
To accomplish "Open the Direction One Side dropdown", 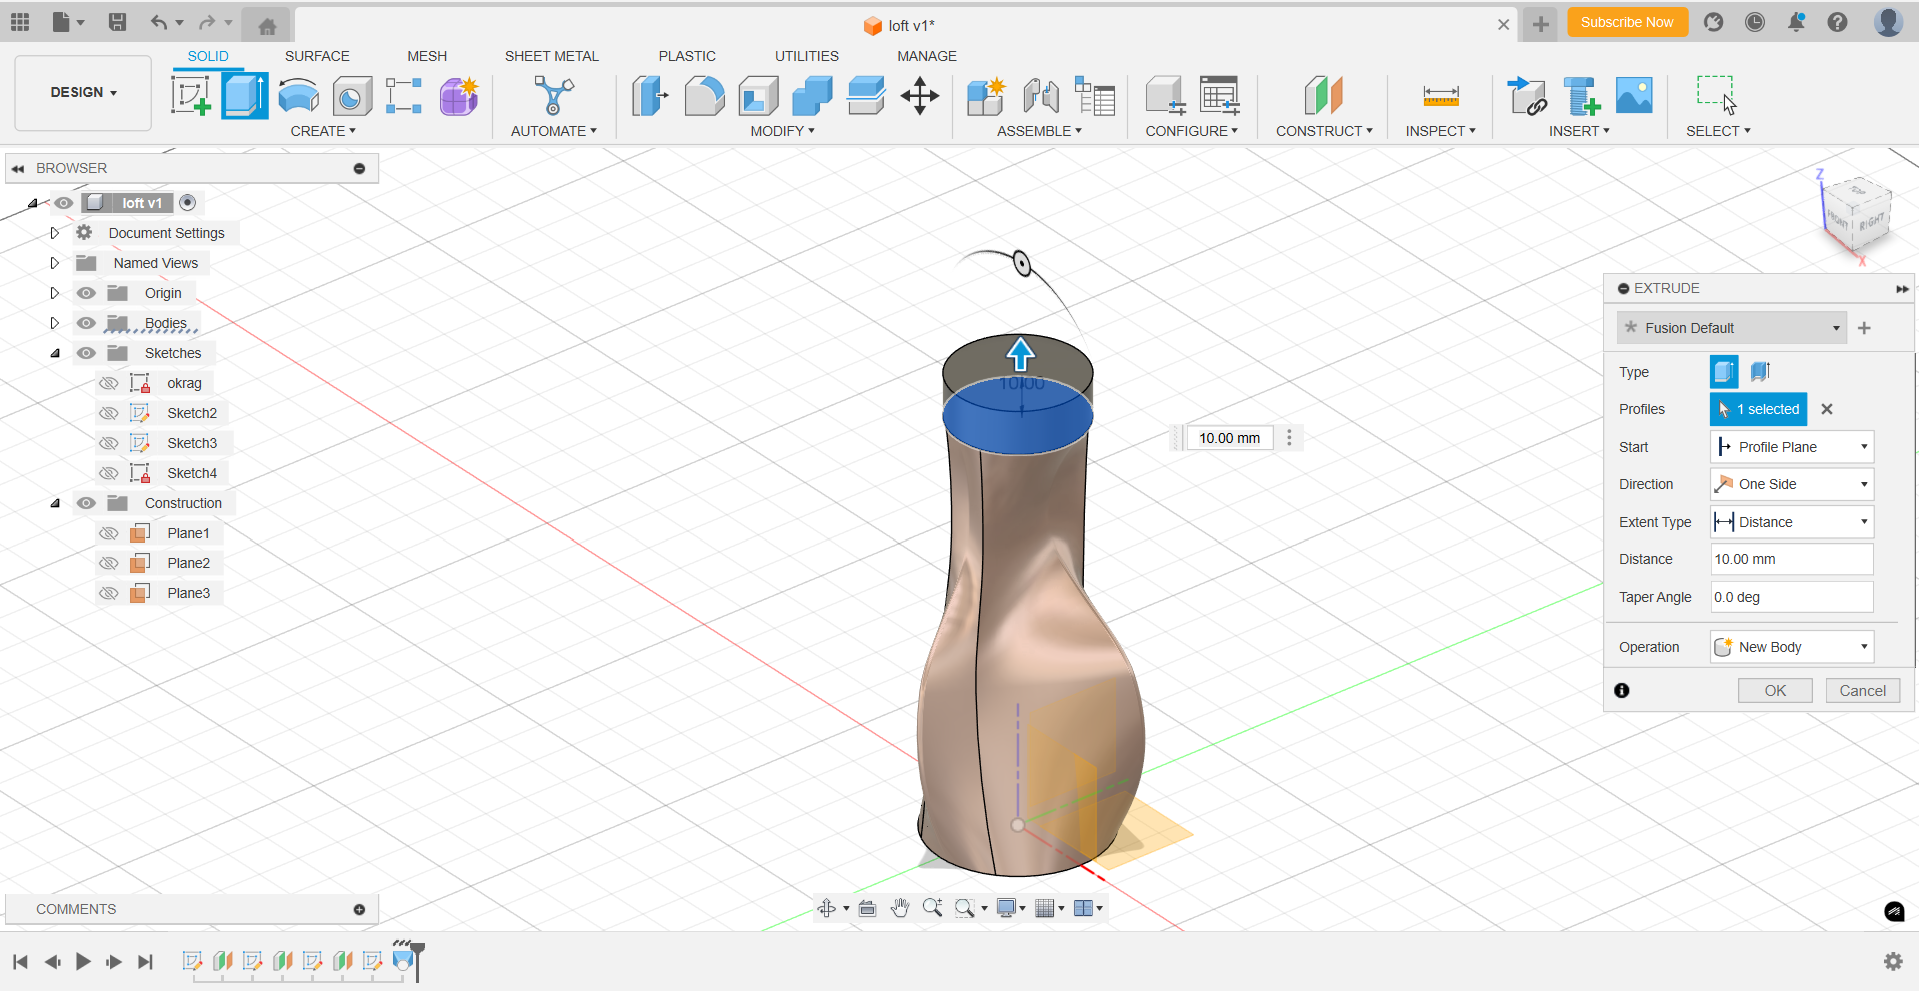I will (x=1791, y=484).
